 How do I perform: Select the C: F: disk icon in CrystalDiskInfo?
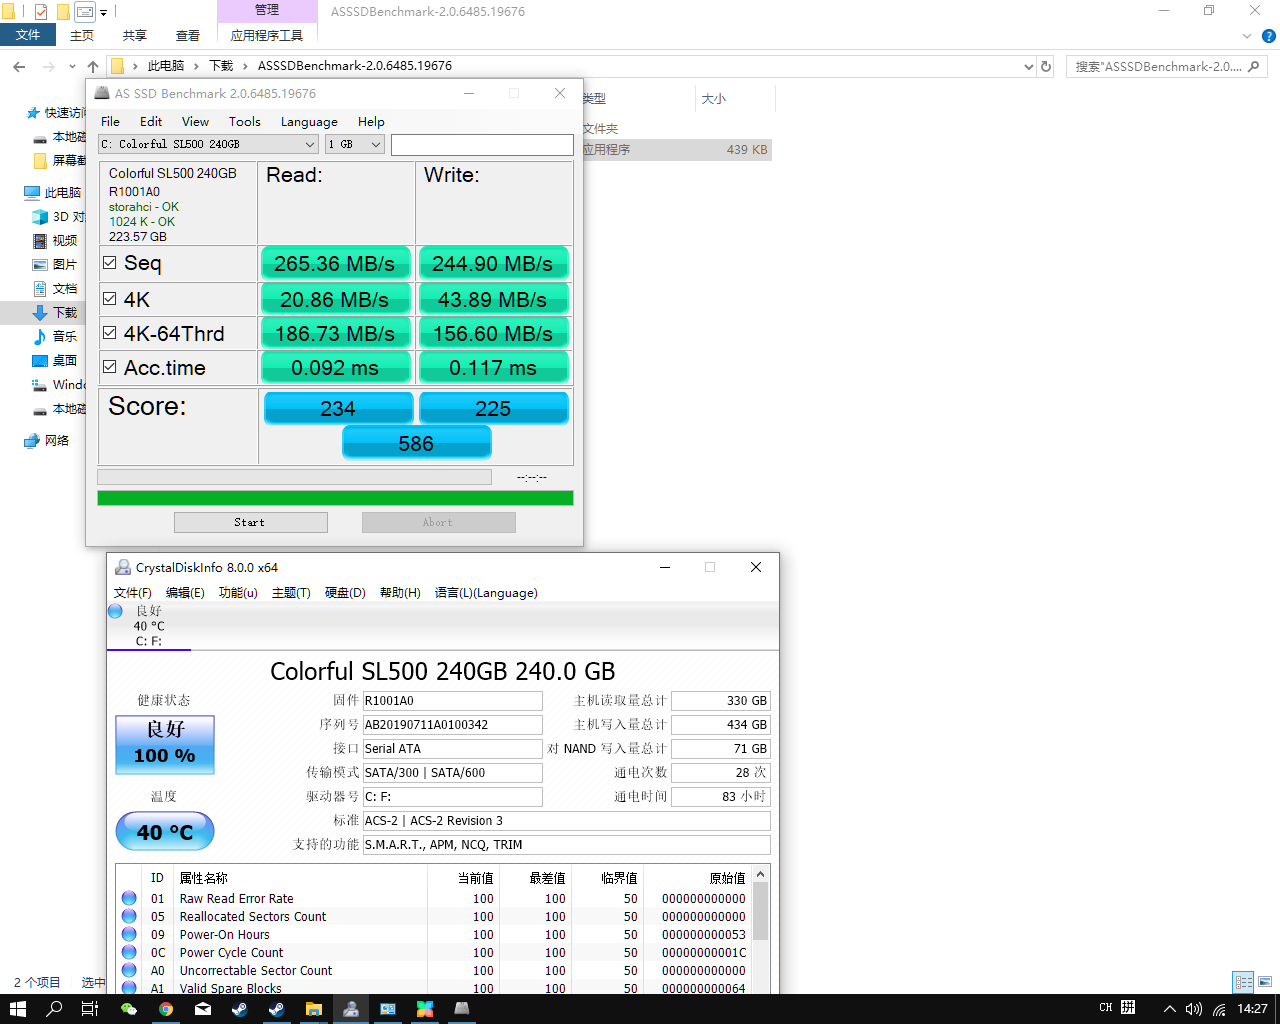[115, 611]
